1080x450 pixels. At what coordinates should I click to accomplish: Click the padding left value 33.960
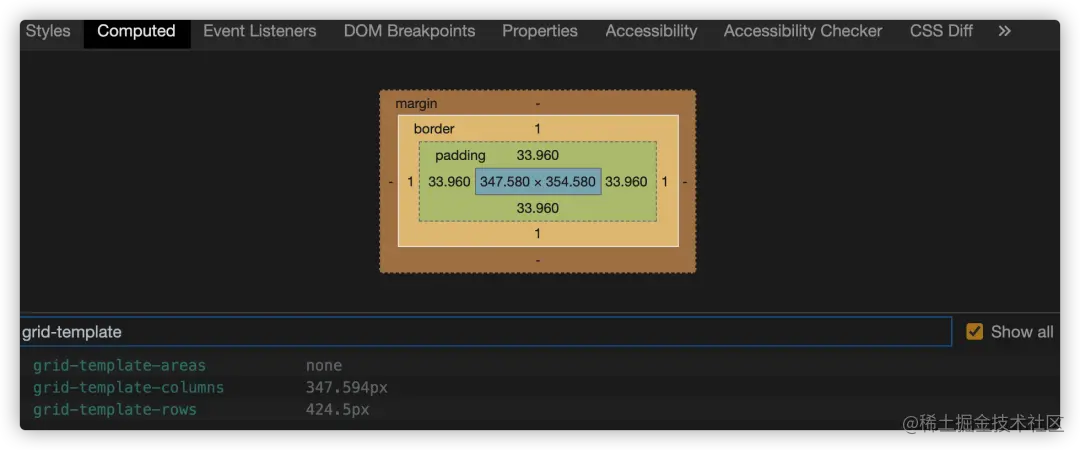[449, 181]
